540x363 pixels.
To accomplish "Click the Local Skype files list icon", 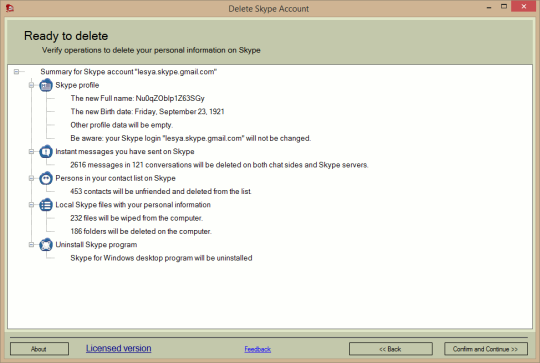I will point(46,205).
